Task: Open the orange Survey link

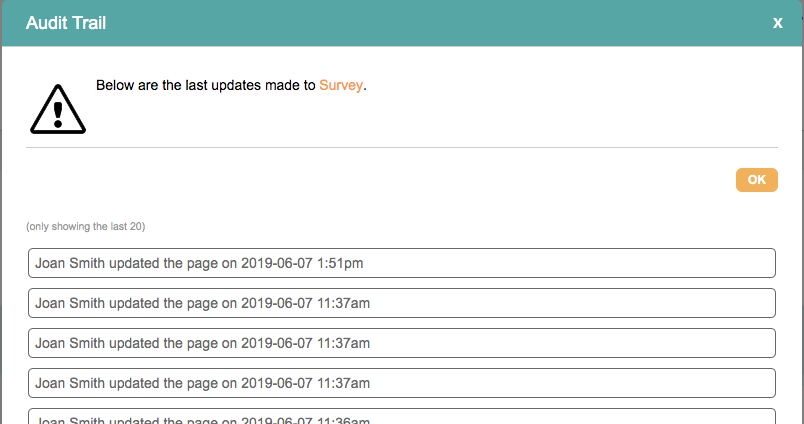Action: tap(341, 86)
